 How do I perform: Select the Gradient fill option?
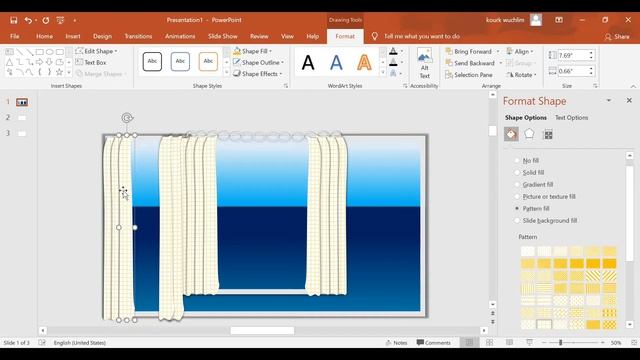pos(533,184)
